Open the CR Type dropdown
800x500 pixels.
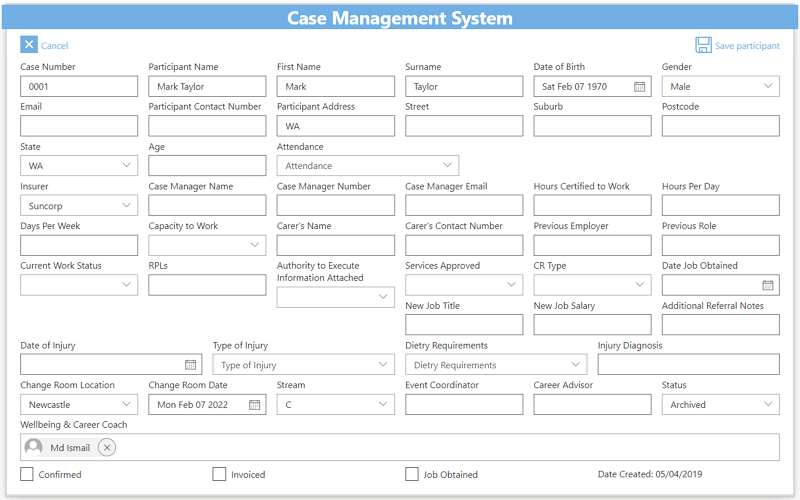pyautogui.click(x=592, y=285)
